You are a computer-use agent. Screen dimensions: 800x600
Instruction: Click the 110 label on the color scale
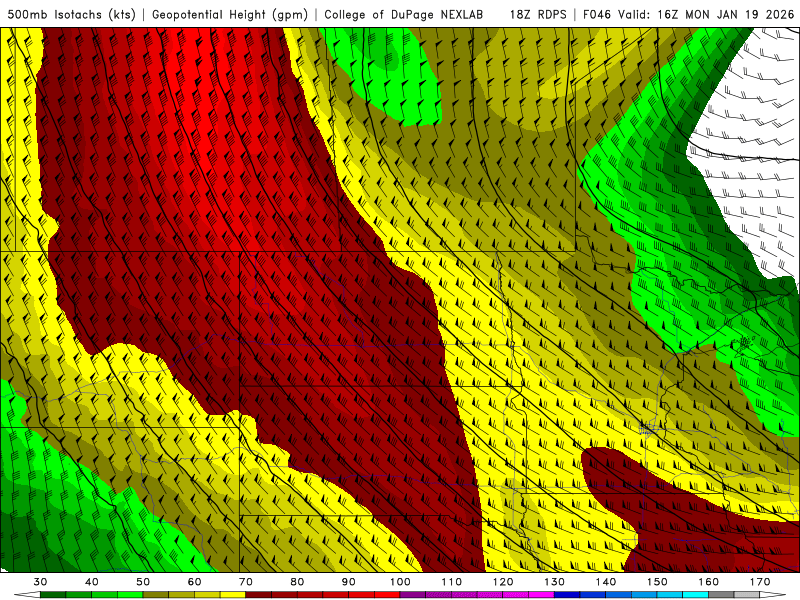coord(452,582)
